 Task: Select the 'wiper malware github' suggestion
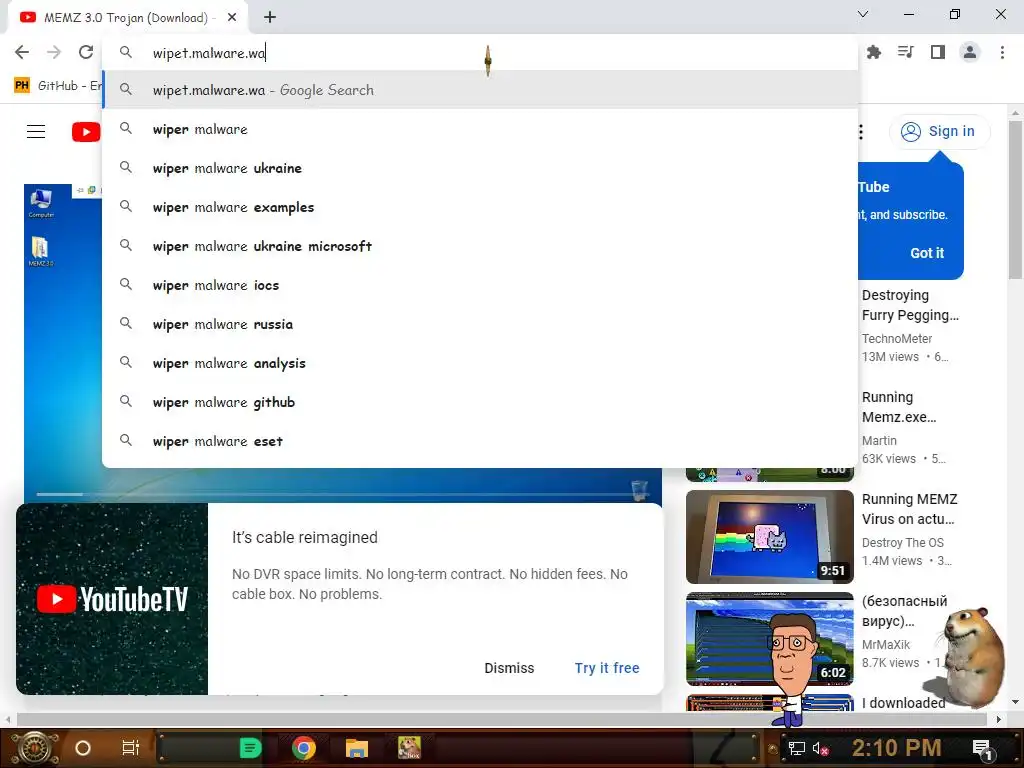pyautogui.click(x=480, y=402)
